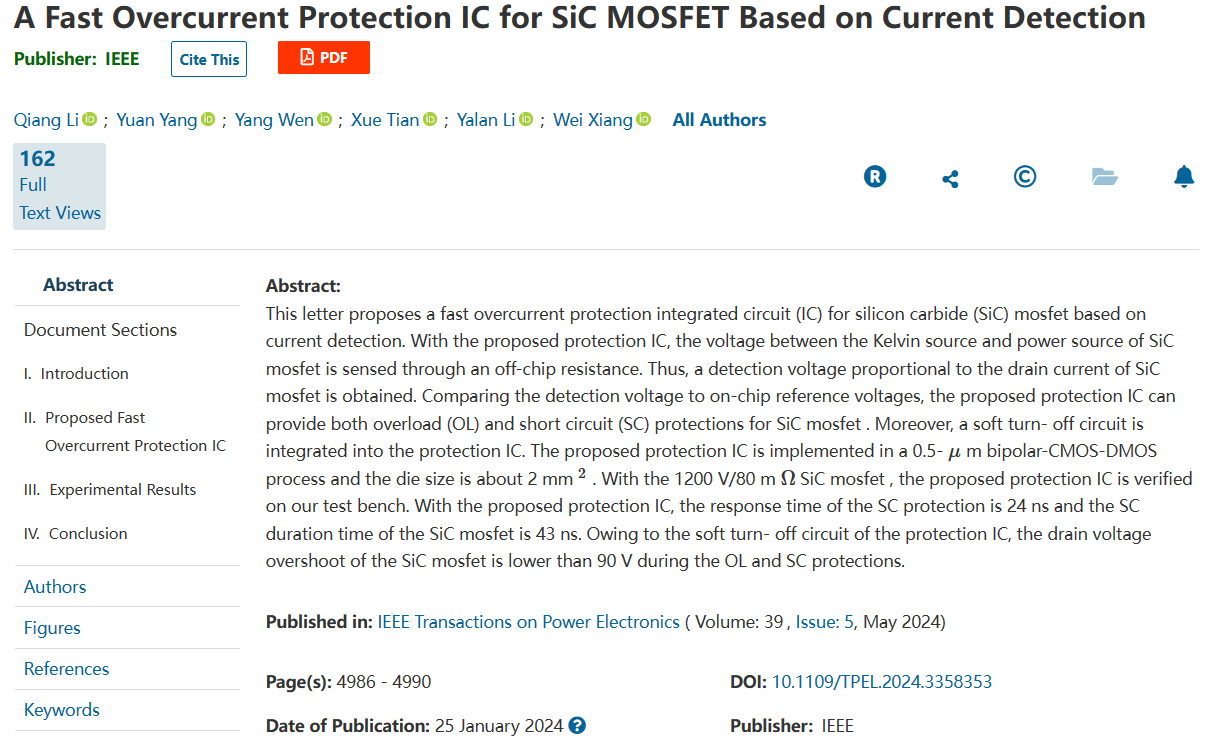This screenshot has height=741, width=1209.
Task: Follow the DOI link
Action: coord(881,682)
